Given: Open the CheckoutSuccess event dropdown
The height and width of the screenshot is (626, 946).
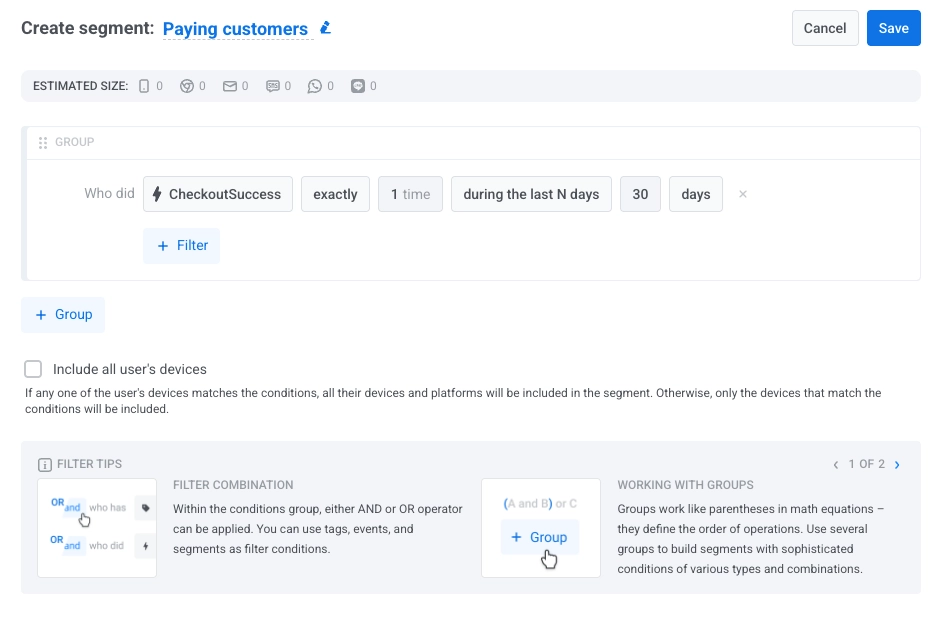Looking at the screenshot, I should [x=218, y=194].
